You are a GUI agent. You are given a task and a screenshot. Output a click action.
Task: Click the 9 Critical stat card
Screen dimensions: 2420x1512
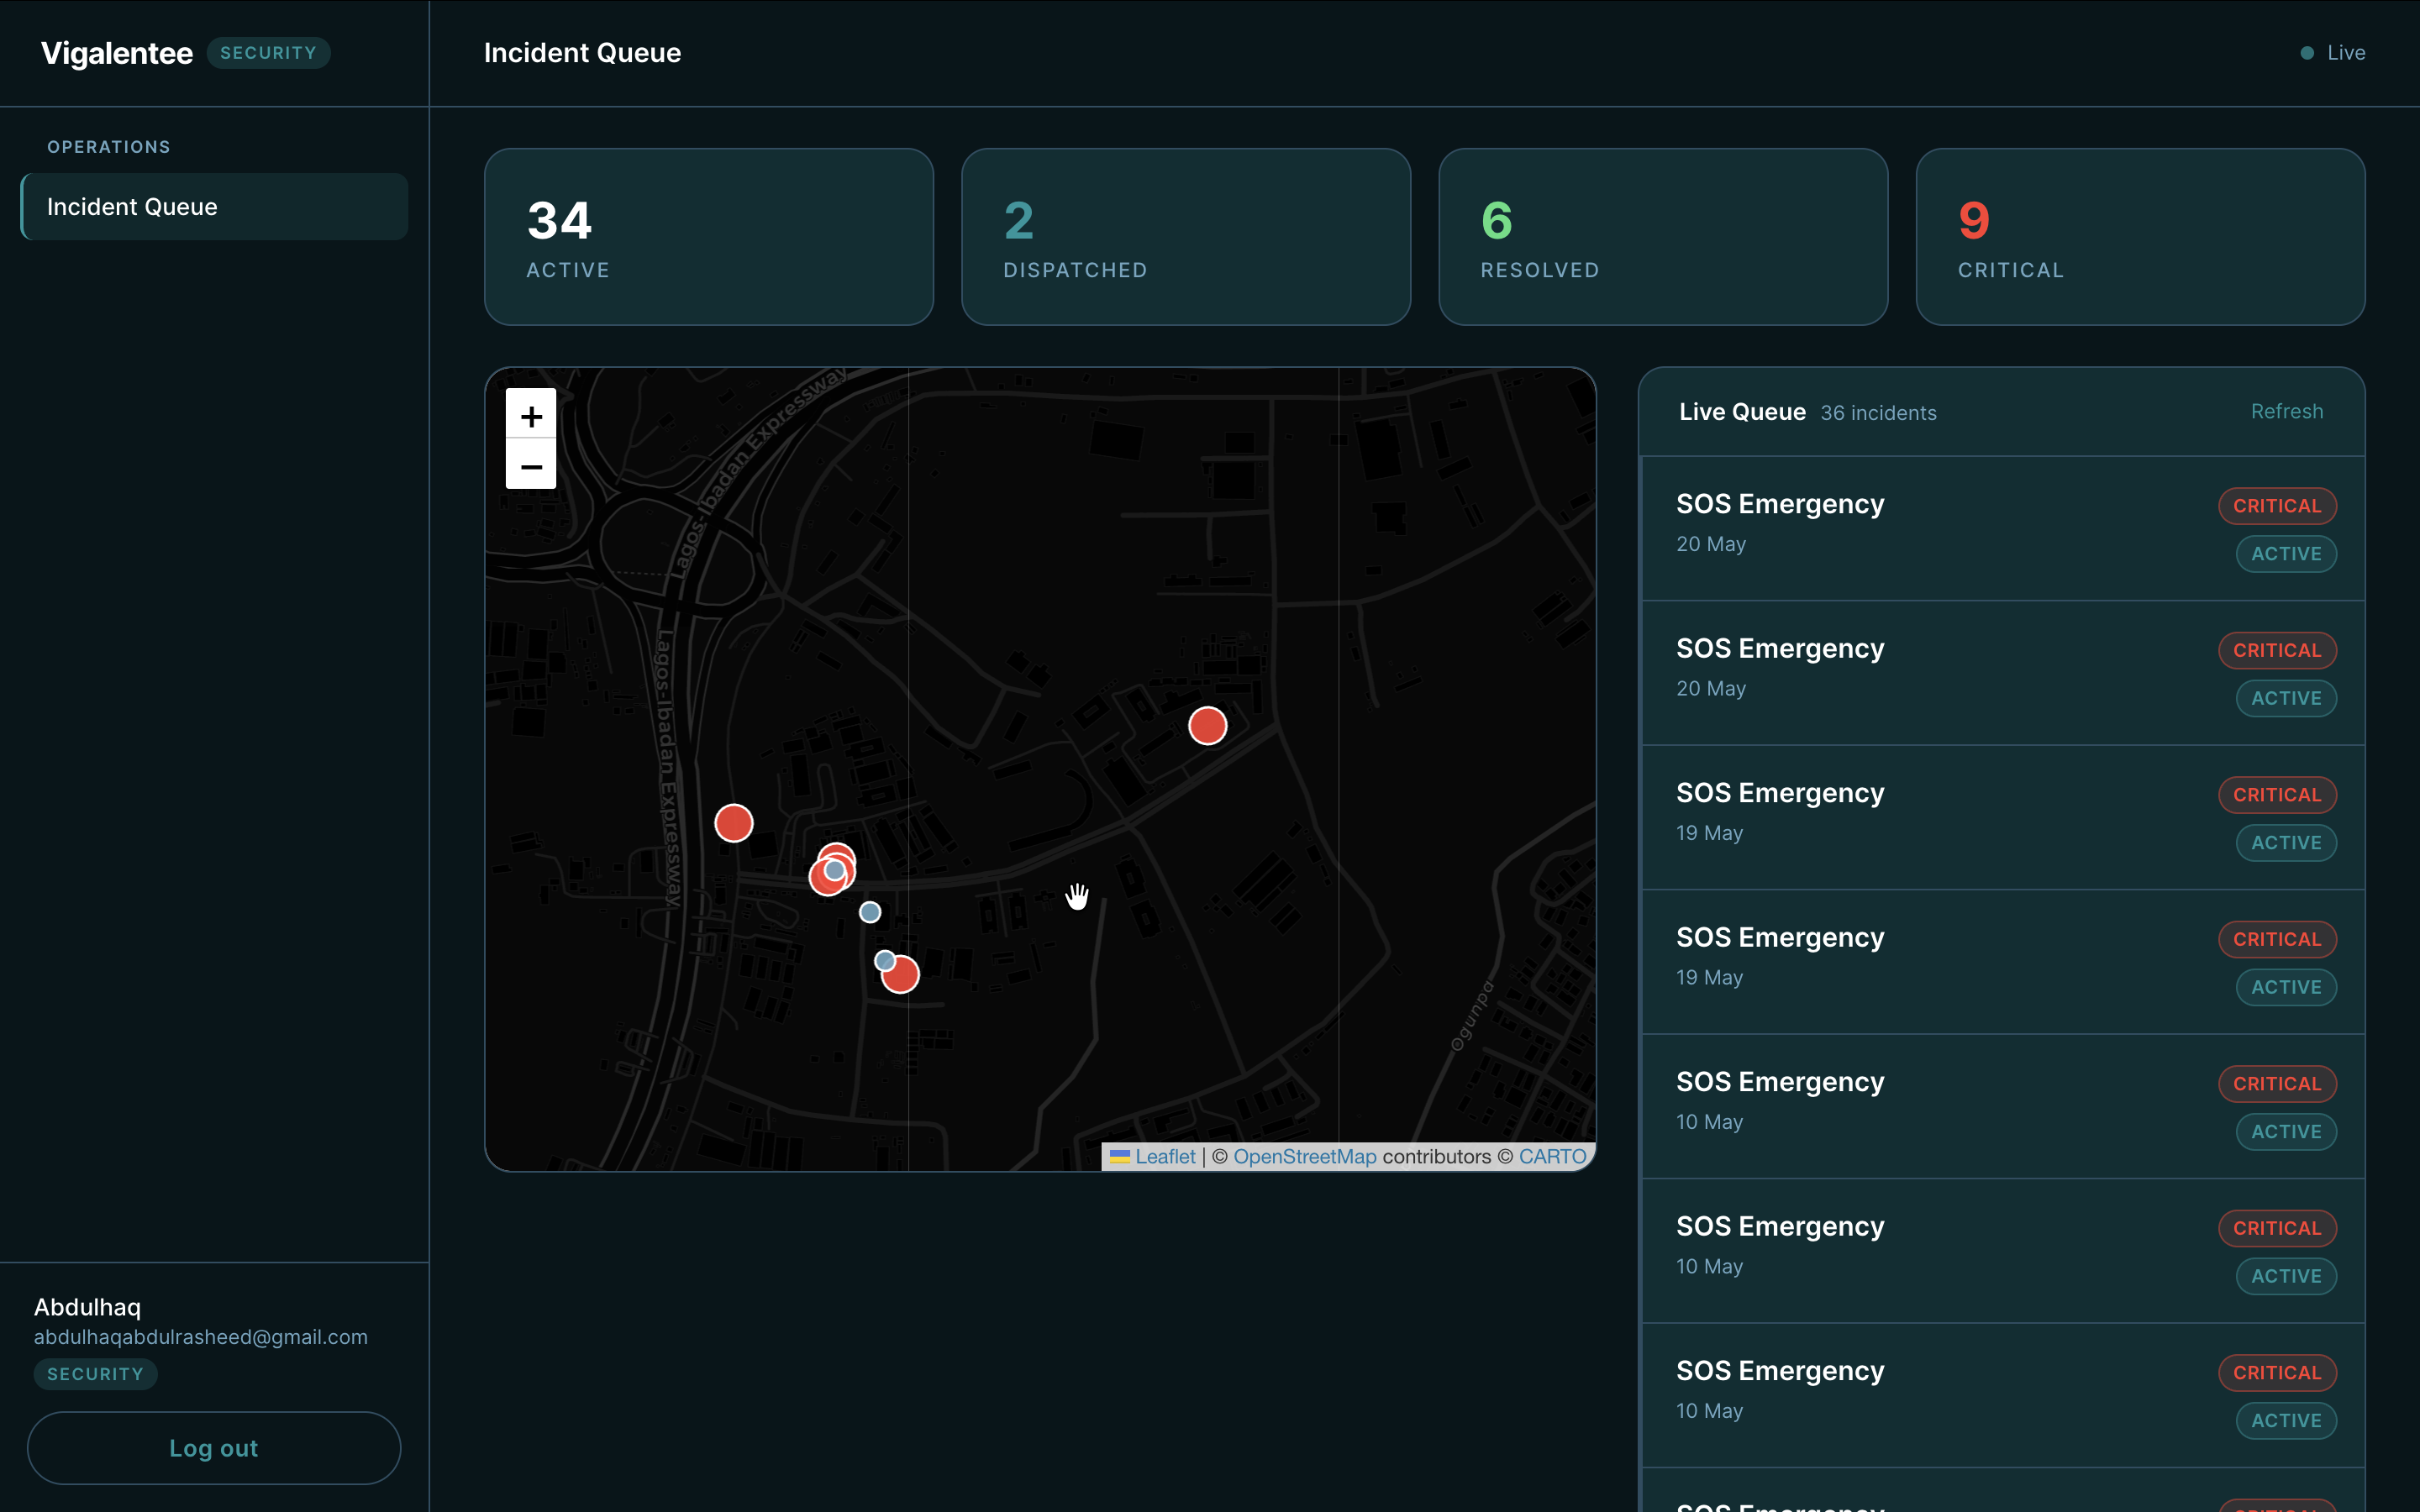(2140, 237)
